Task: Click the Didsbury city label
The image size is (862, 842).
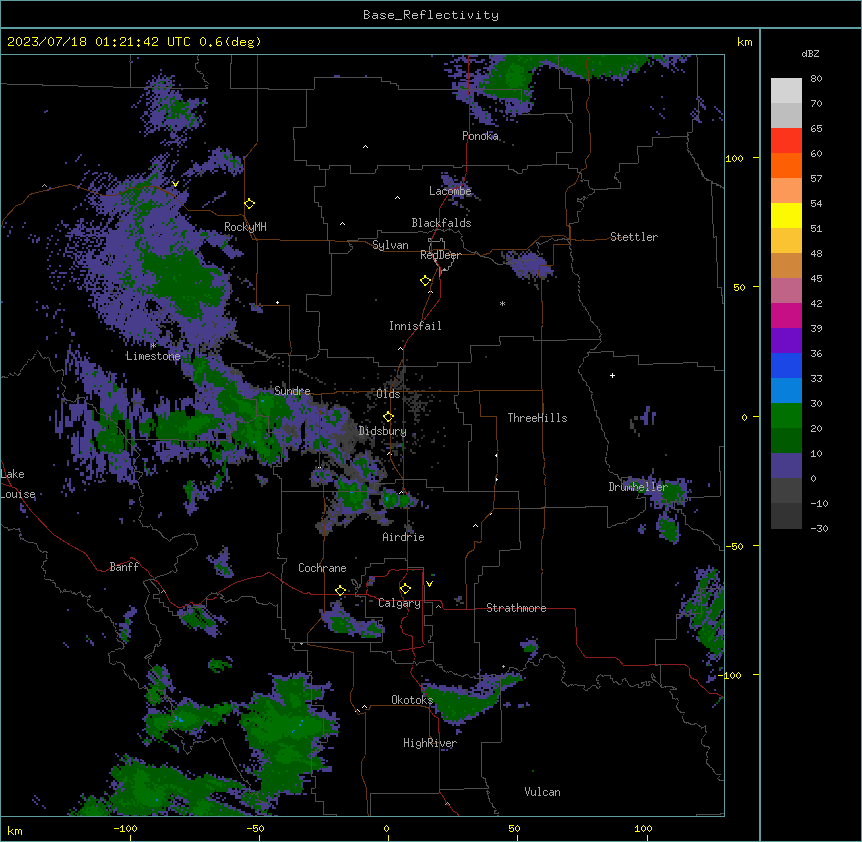Action: tap(383, 431)
